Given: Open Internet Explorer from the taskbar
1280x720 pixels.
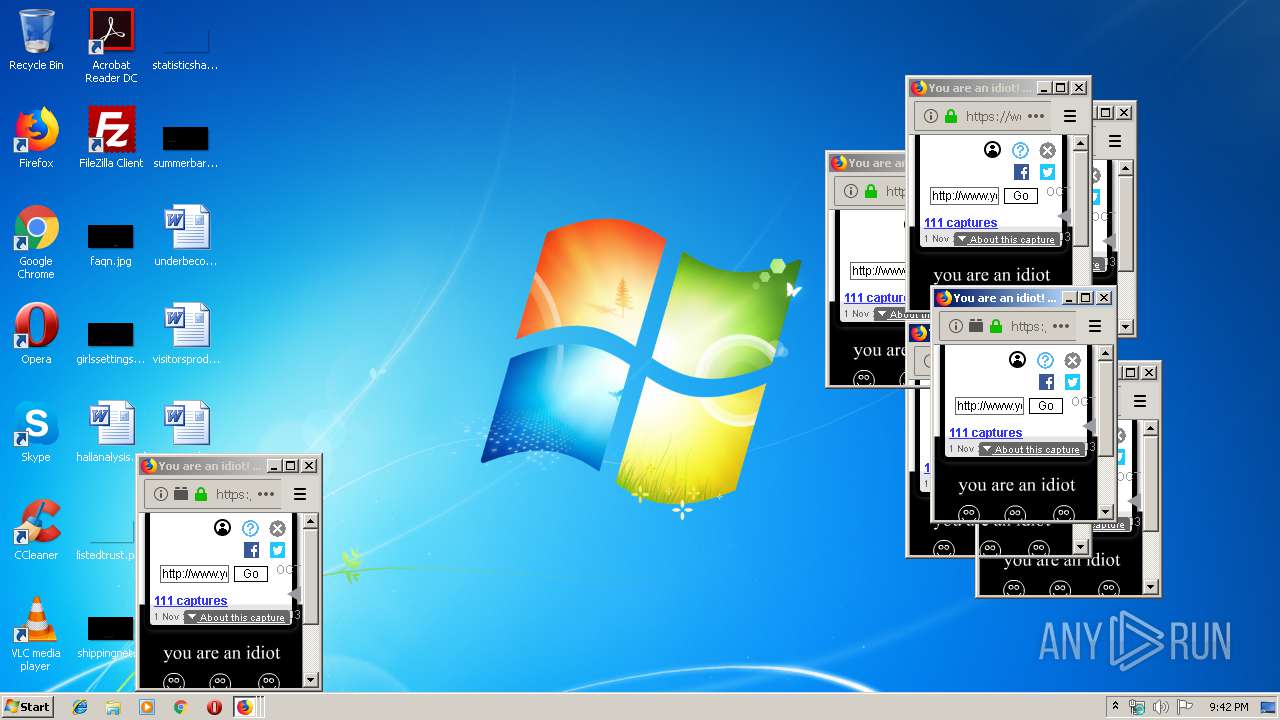Looking at the screenshot, I should (80, 707).
